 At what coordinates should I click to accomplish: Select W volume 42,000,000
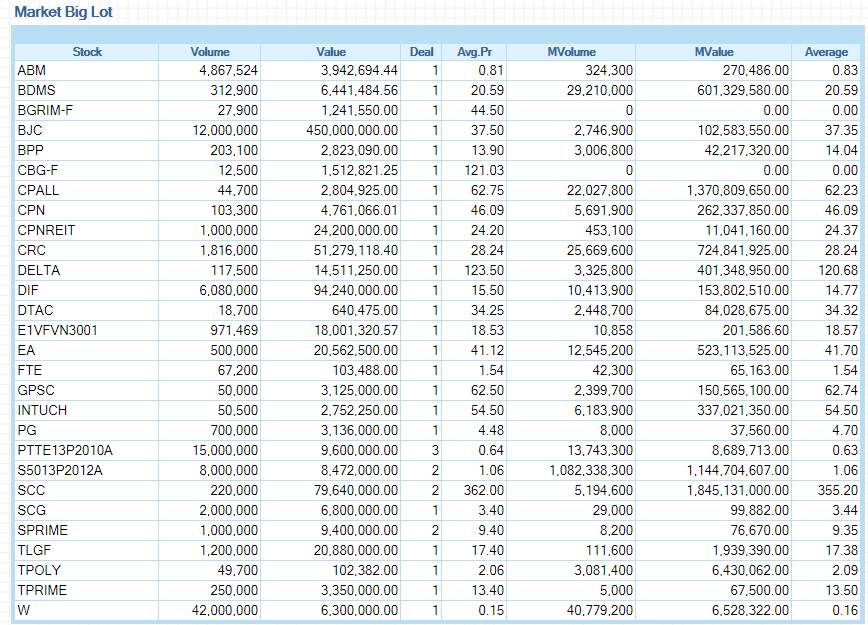click(x=225, y=610)
